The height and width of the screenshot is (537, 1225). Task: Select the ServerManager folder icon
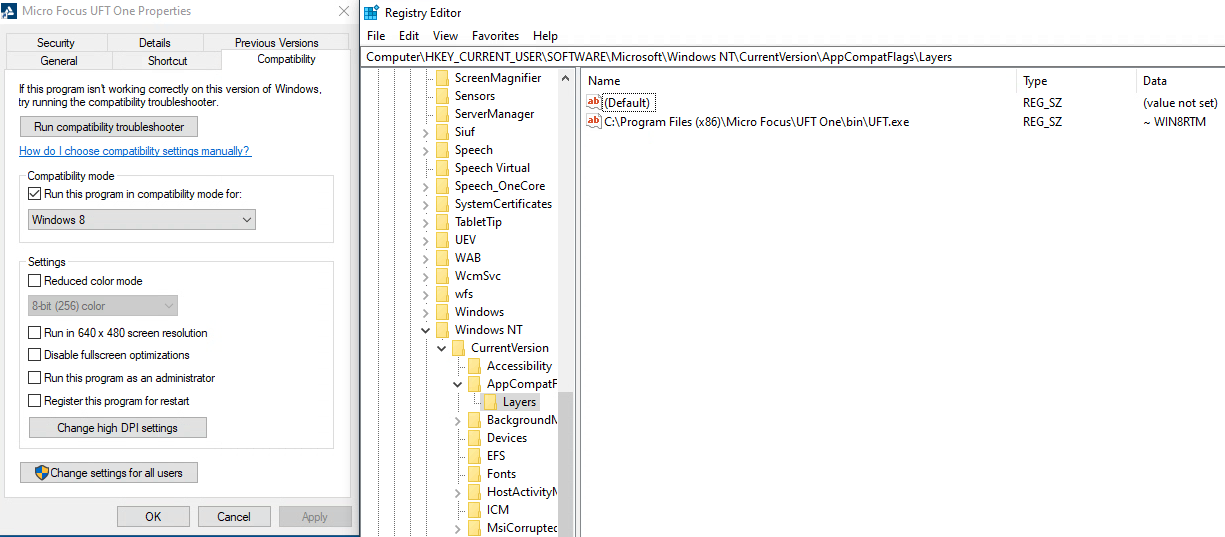442,114
